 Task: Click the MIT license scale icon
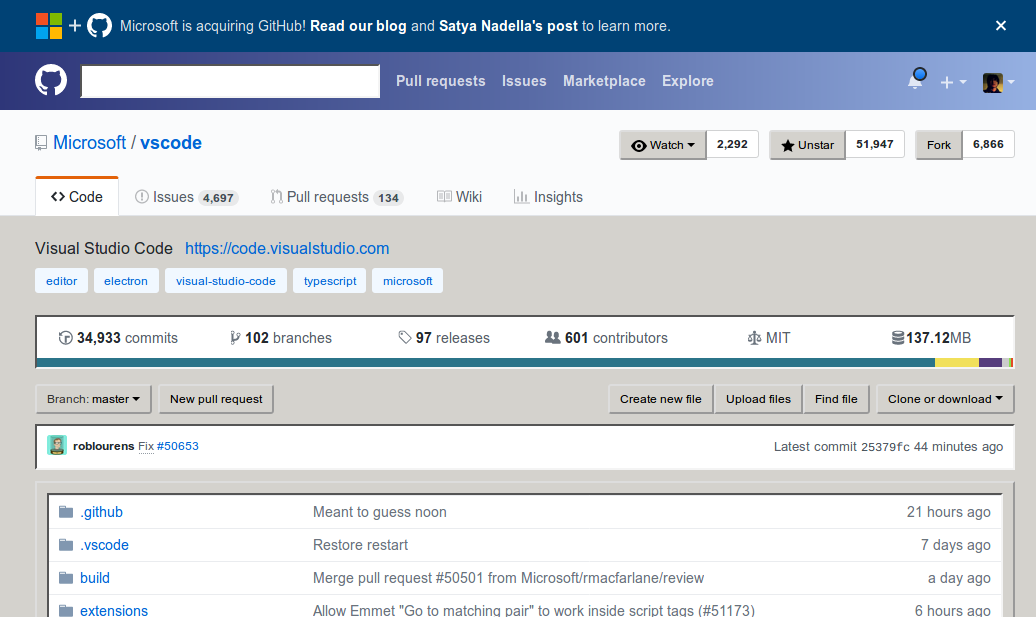point(756,338)
